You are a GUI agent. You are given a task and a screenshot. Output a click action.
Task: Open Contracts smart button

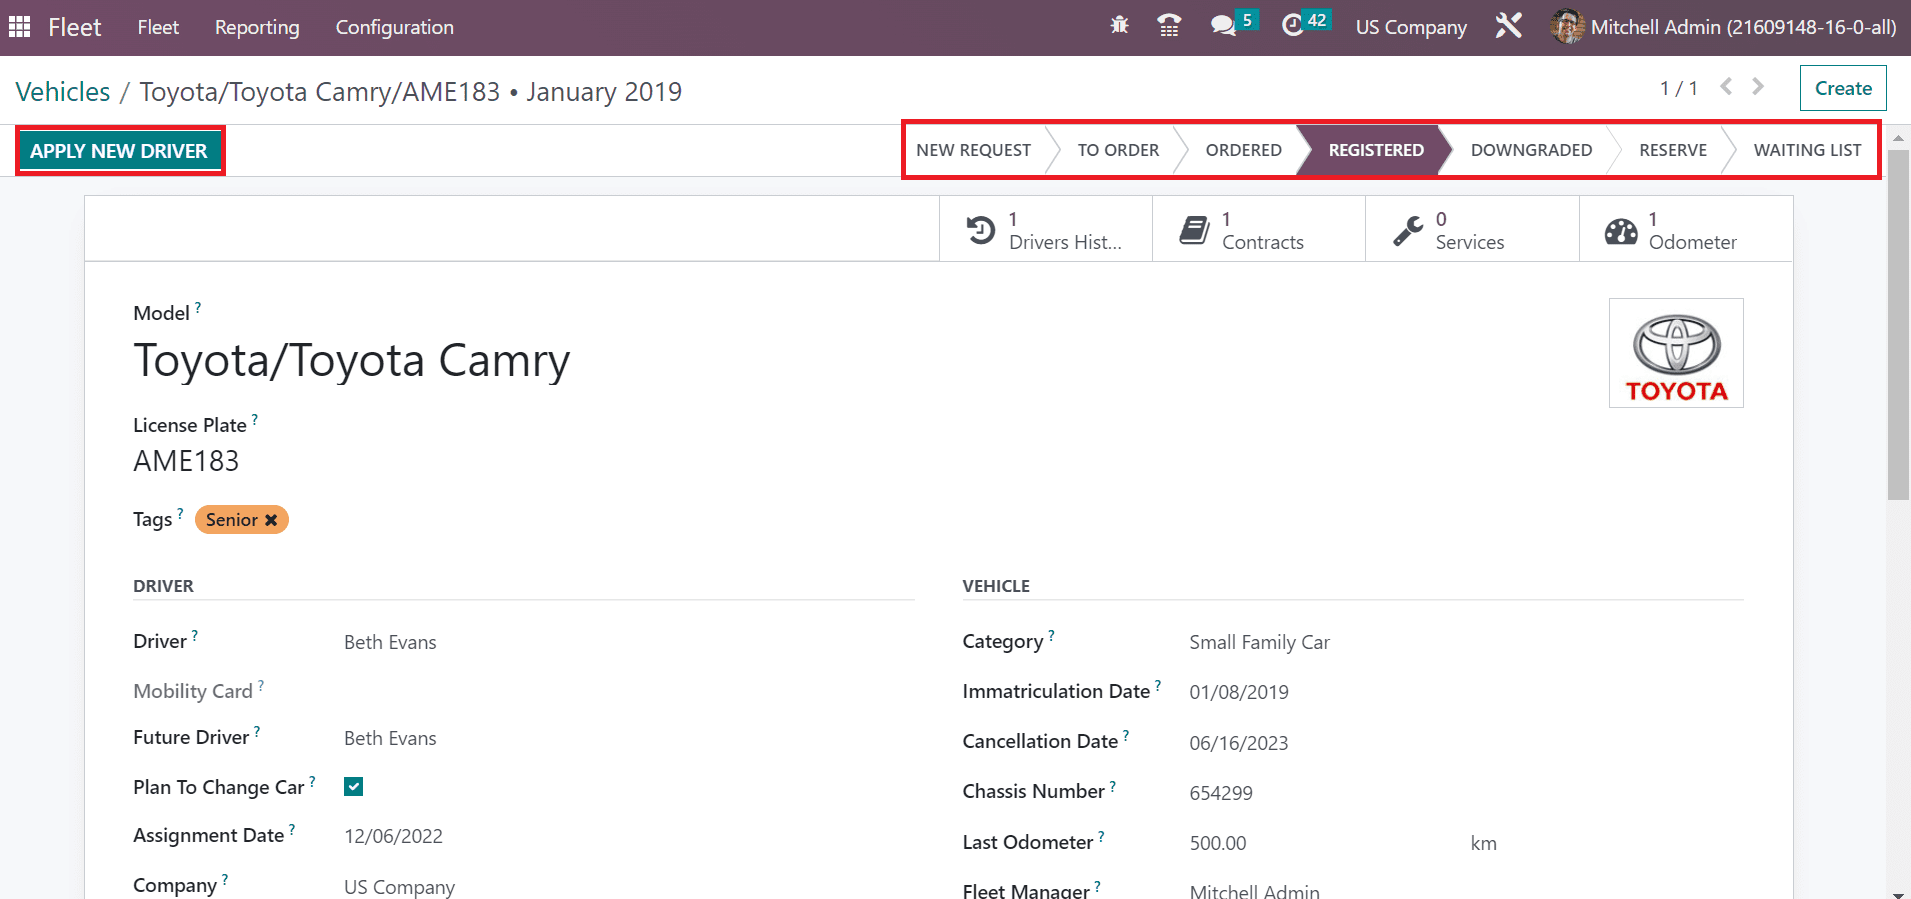[x=1259, y=230]
